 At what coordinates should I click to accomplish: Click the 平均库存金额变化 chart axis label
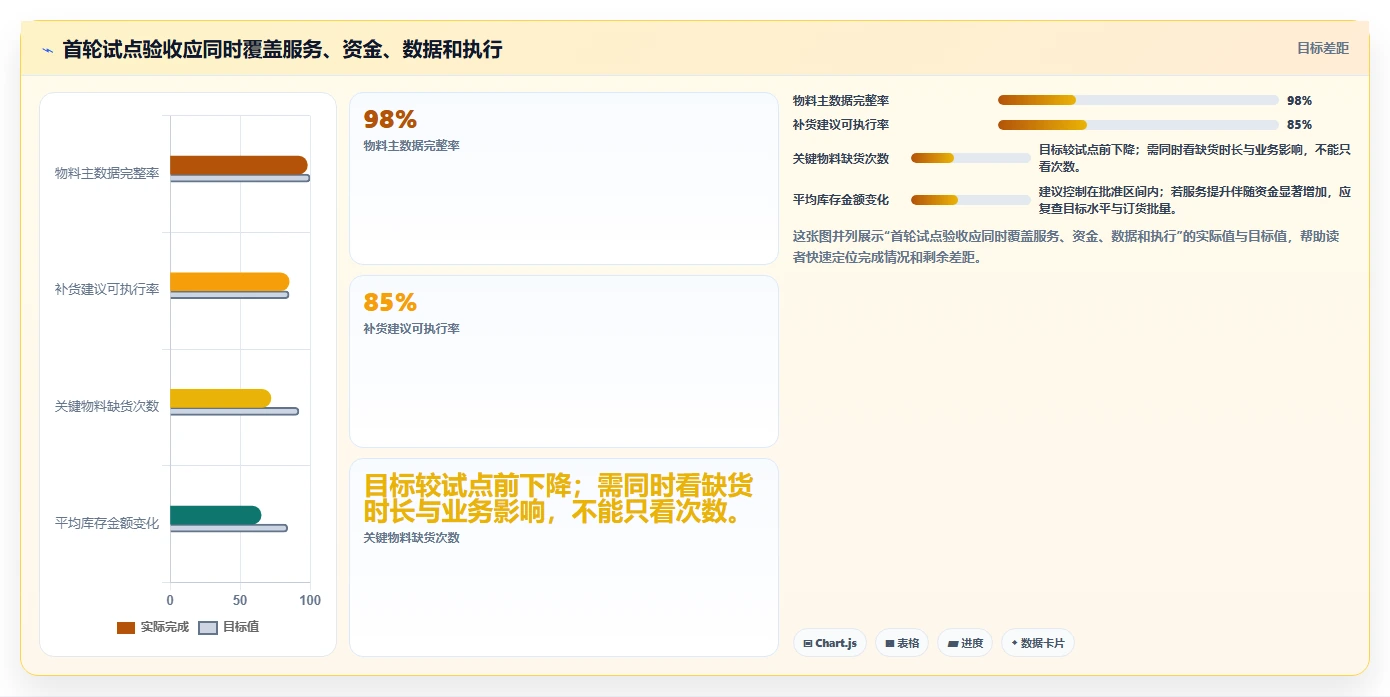(107, 522)
